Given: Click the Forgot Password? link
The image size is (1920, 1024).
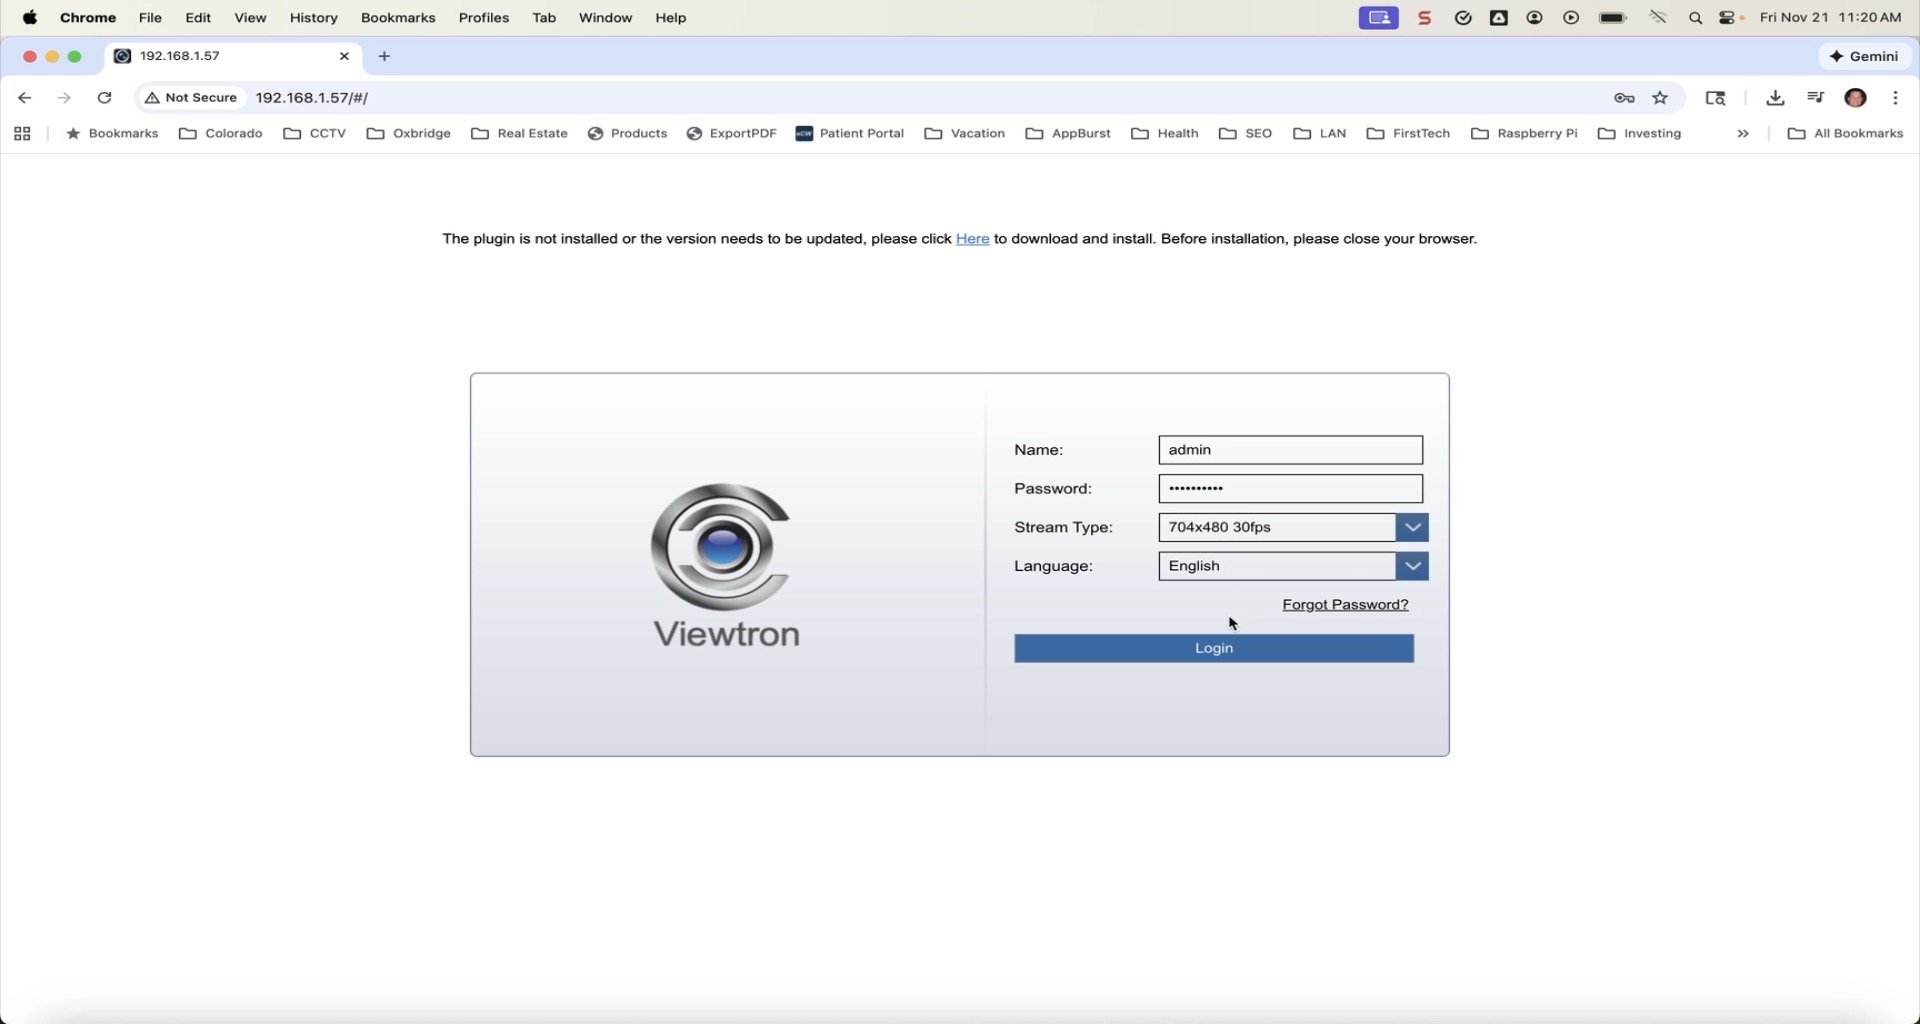Looking at the screenshot, I should 1345,605.
